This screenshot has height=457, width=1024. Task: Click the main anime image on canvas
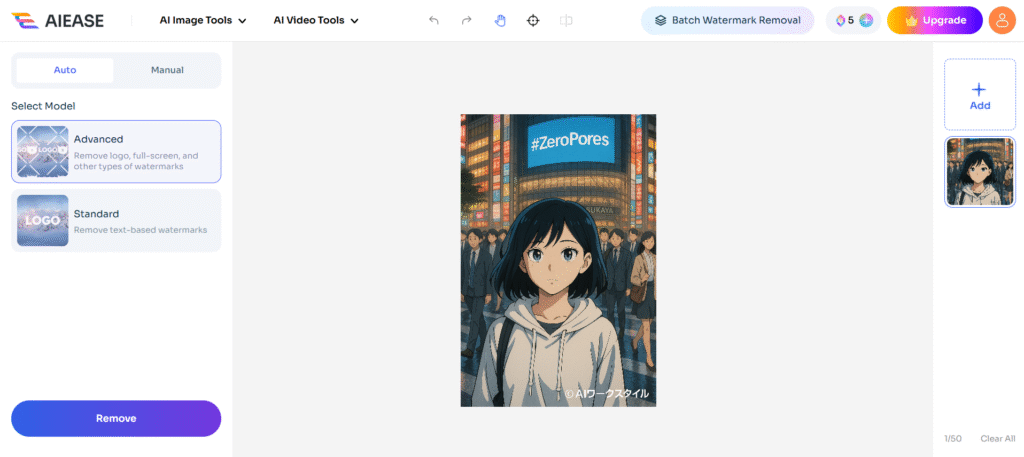558,260
